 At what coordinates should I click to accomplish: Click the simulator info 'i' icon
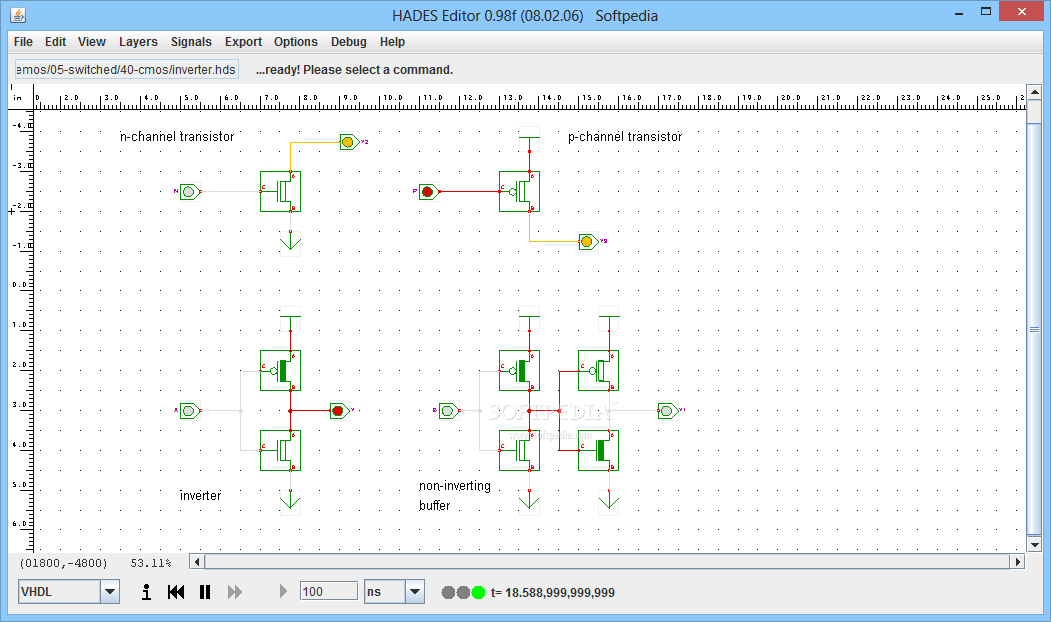coord(146,592)
